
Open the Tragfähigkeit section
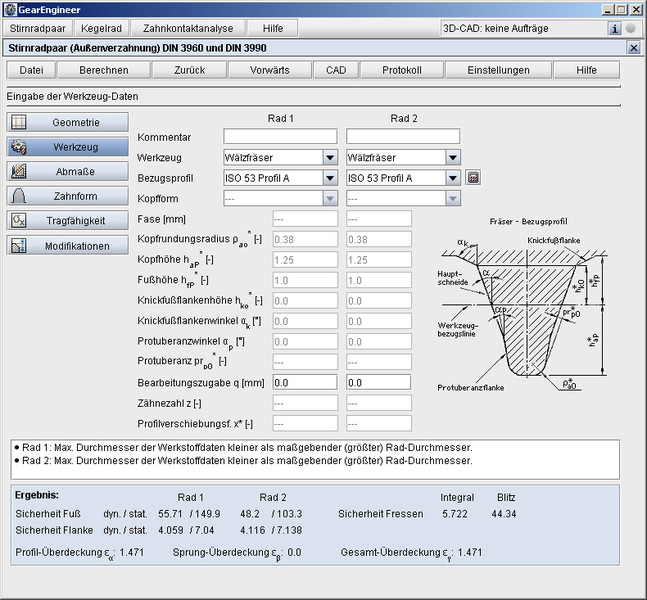(68, 220)
